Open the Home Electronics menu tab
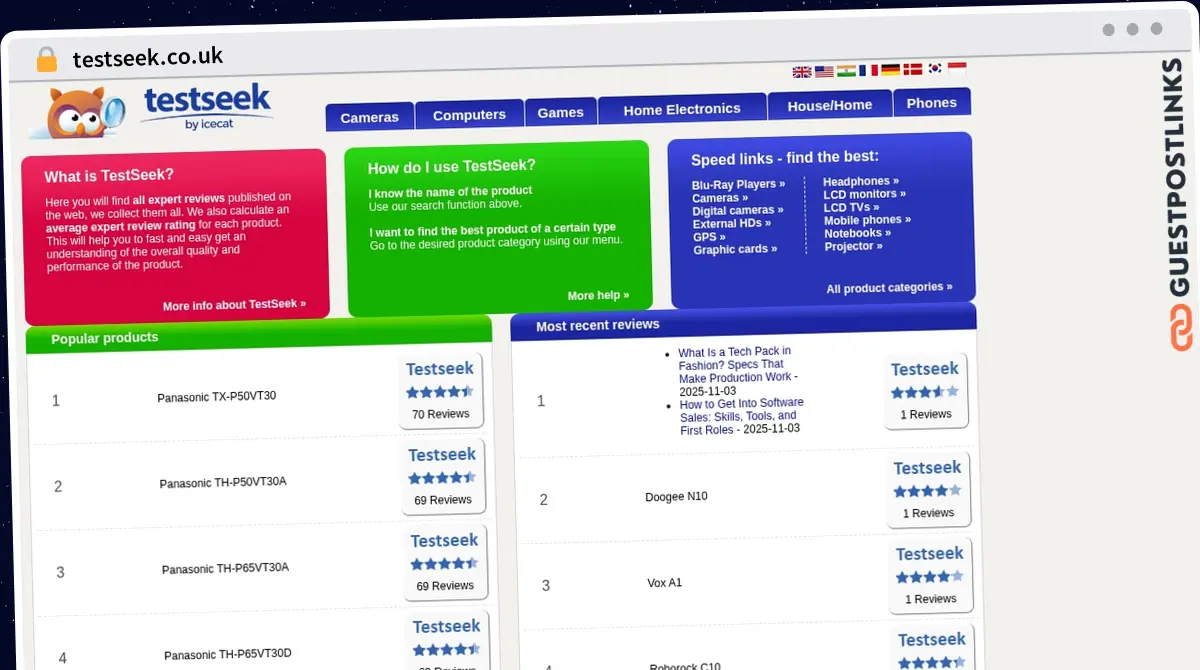The image size is (1200, 670). [682, 108]
